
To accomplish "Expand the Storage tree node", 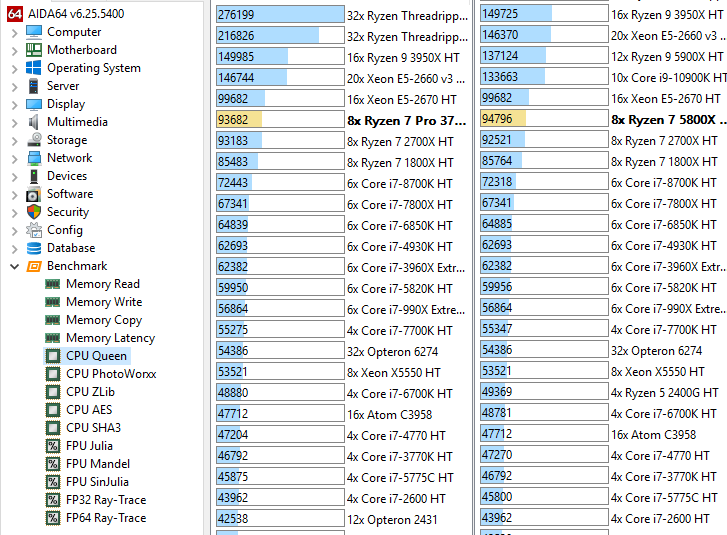I will [x=14, y=140].
